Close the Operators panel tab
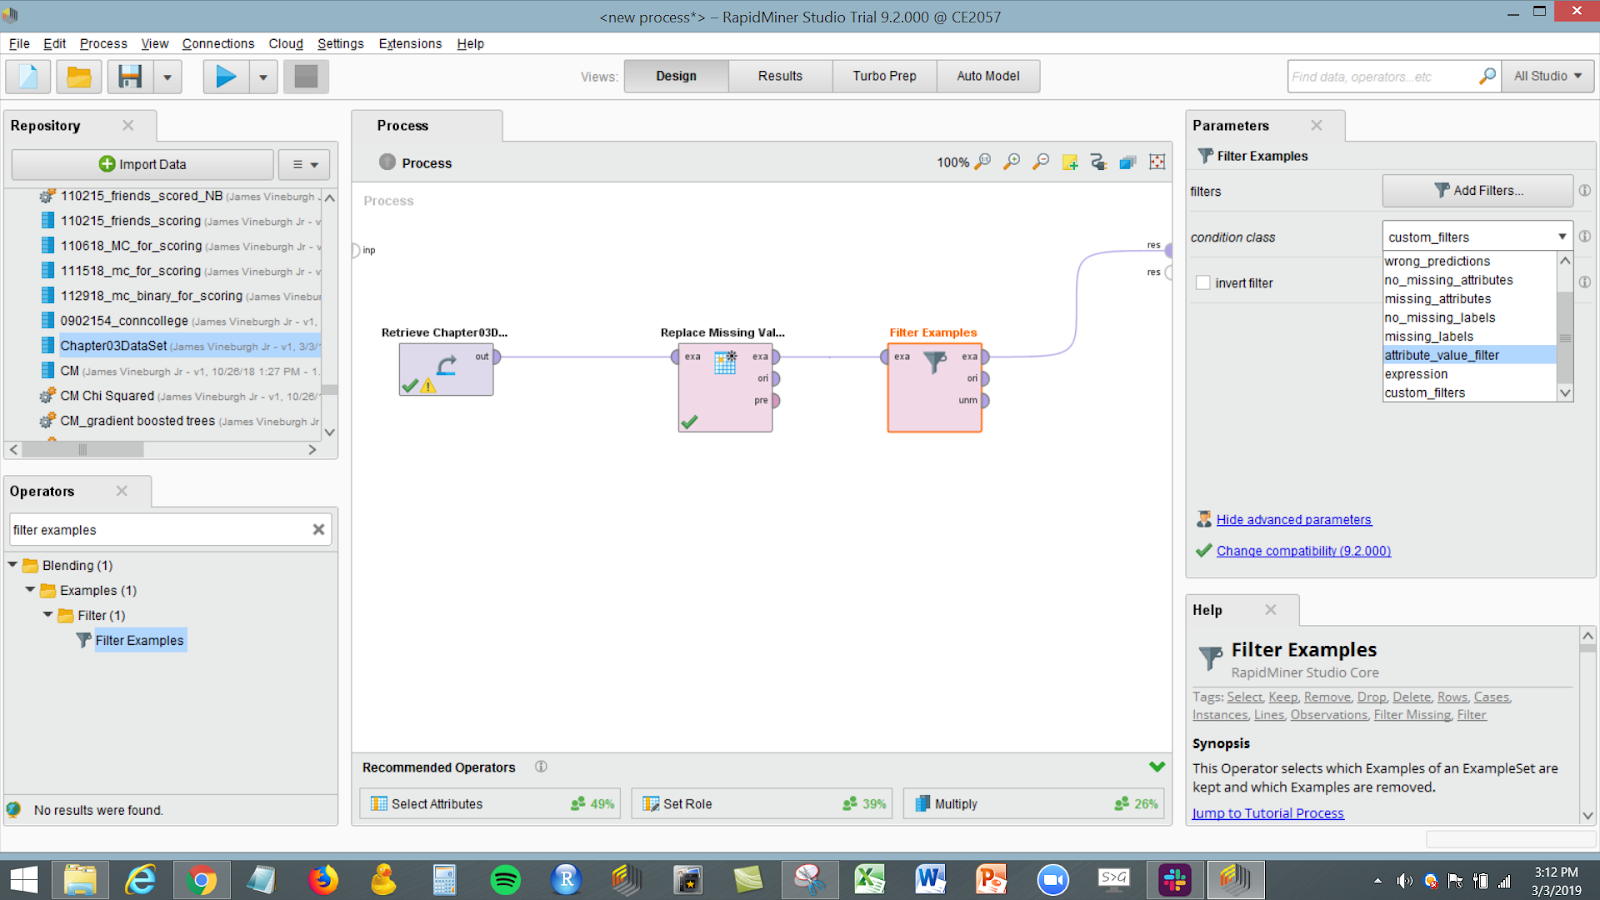1600x900 pixels. [x=122, y=491]
